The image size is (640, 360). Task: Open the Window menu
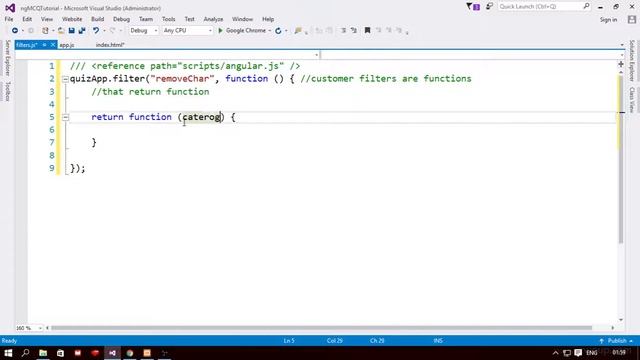[x=242, y=19]
